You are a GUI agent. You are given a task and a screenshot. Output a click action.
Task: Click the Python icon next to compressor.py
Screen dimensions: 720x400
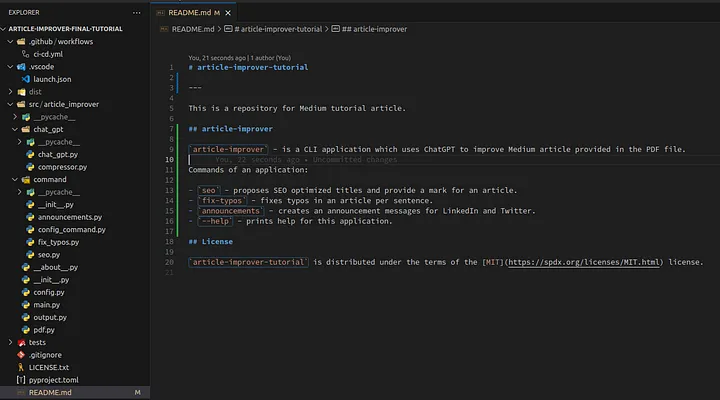point(30,167)
